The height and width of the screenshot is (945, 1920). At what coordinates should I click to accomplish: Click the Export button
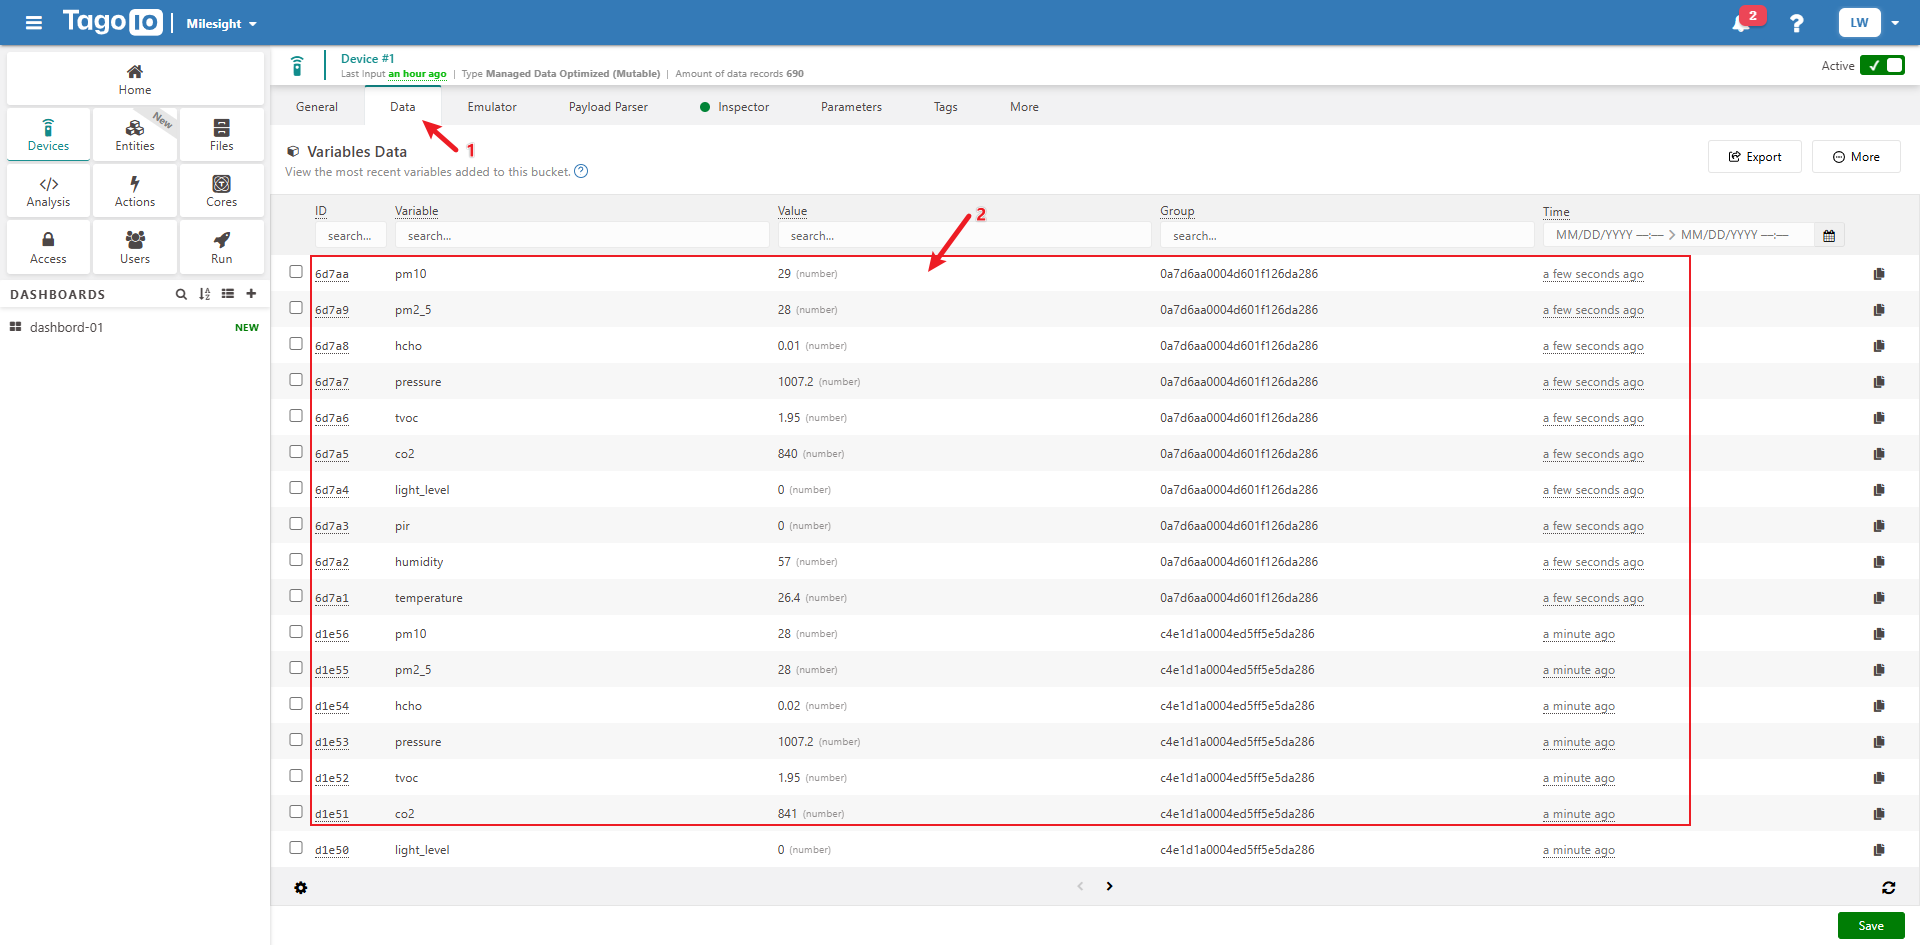click(x=1755, y=157)
